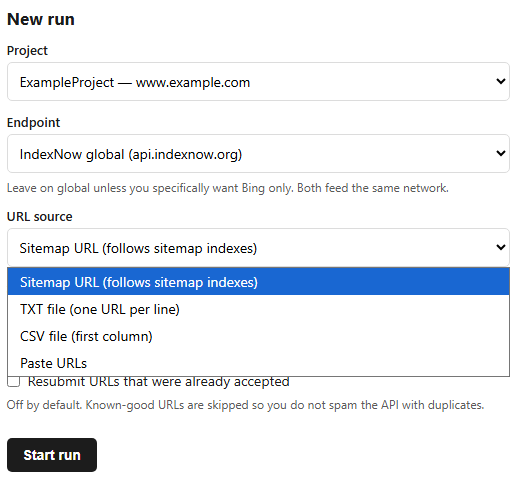519x479 pixels.
Task: Click the Endpoint field label
Action: (33, 123)
